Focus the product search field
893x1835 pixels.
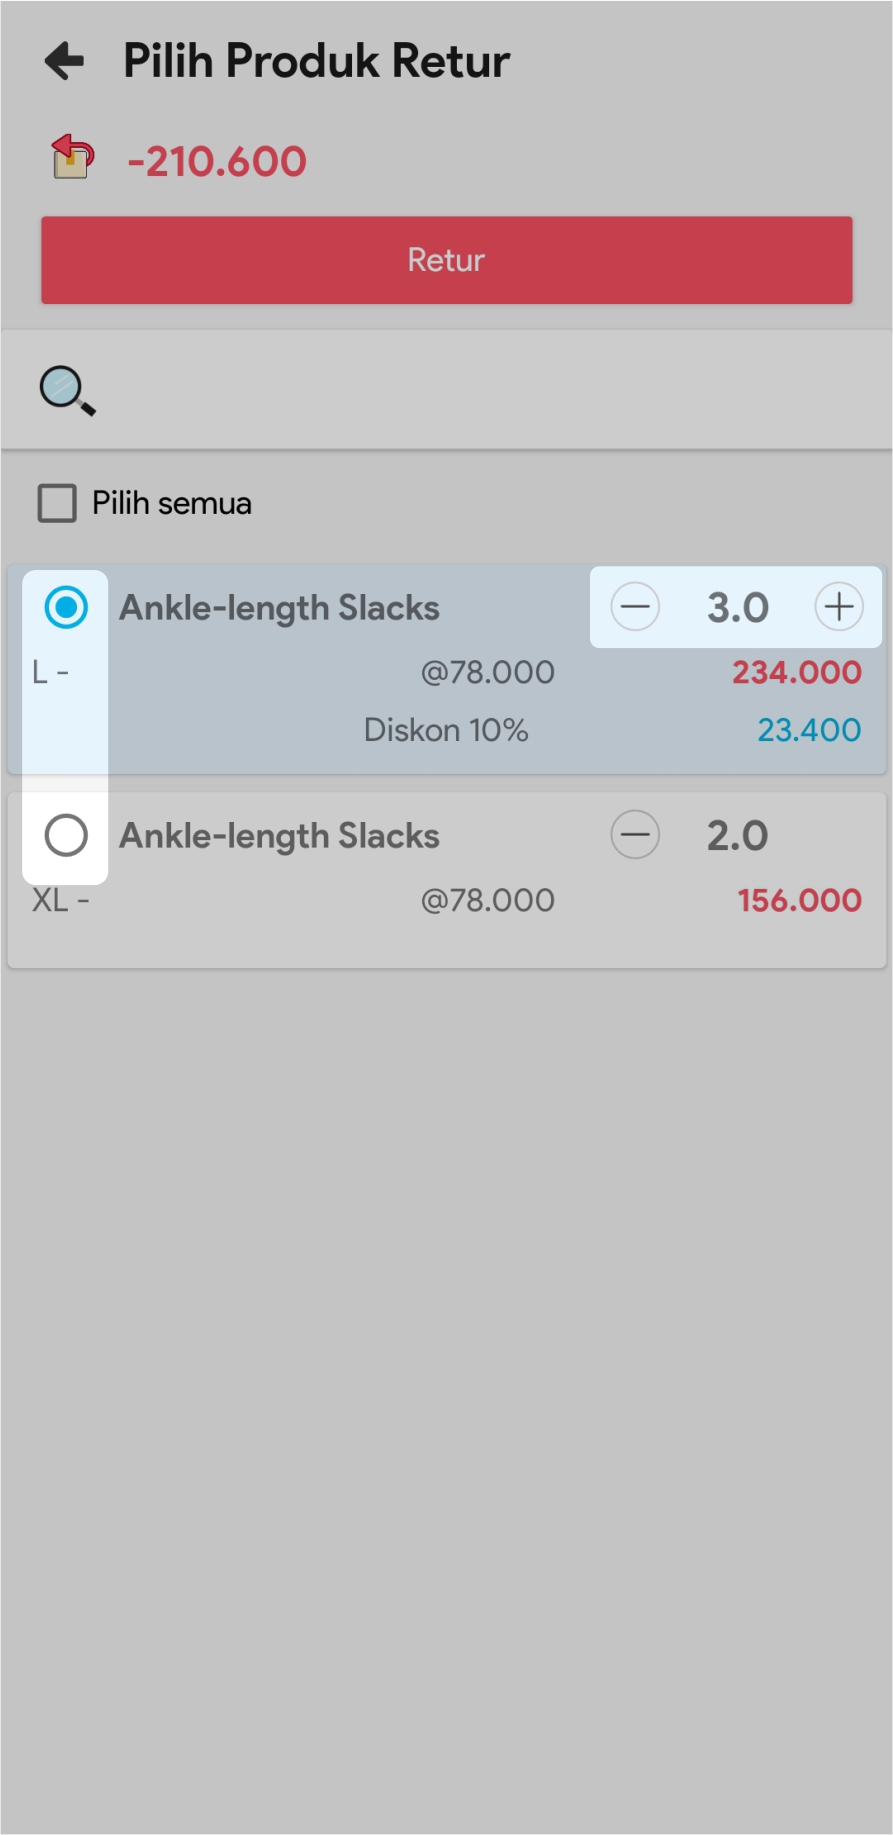pos(480,390)
